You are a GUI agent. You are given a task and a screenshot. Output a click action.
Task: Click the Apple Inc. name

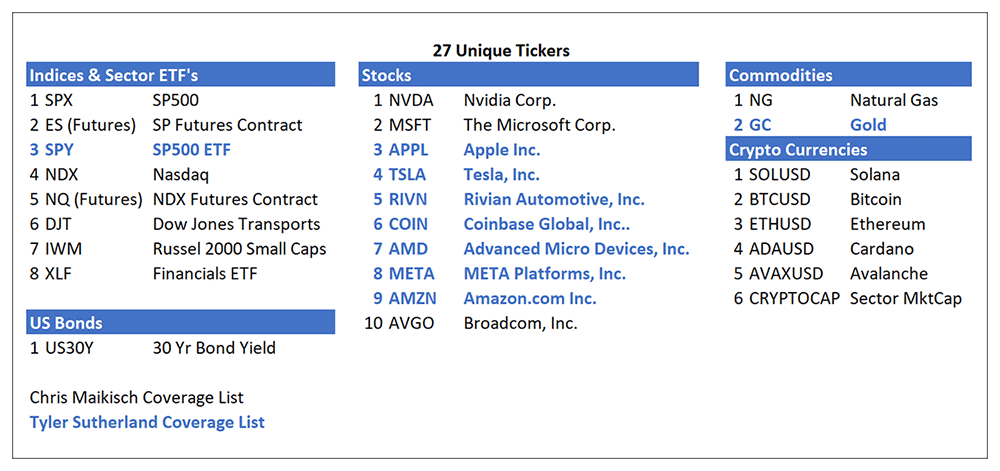click(501, 150)
